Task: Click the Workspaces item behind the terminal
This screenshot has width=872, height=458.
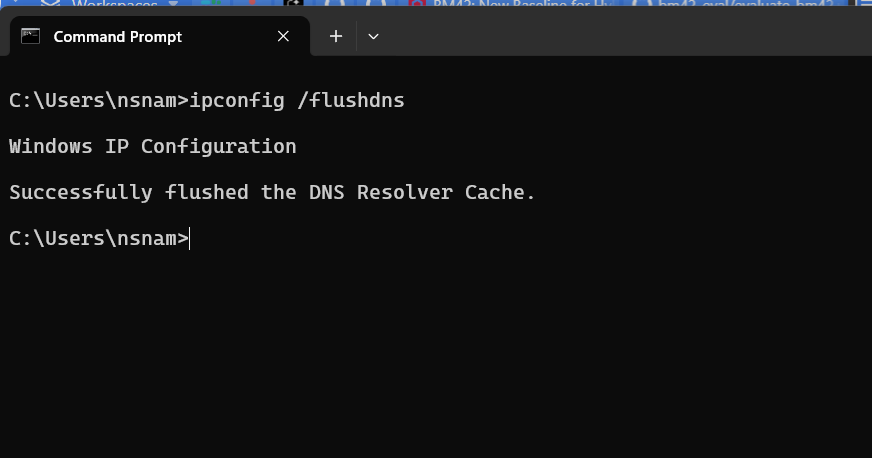Action: point(115,5)
